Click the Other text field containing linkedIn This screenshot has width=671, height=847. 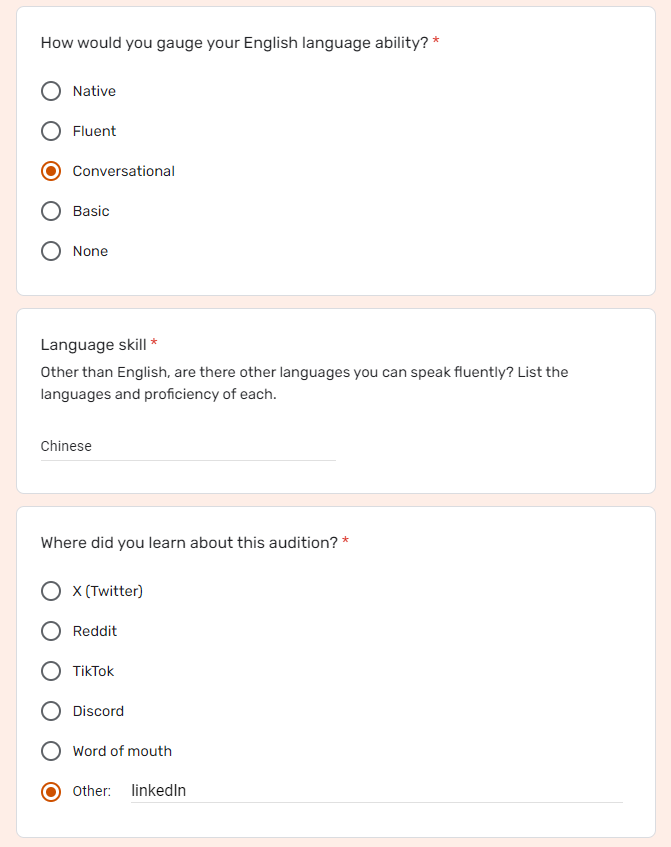(x=377, y=791)
